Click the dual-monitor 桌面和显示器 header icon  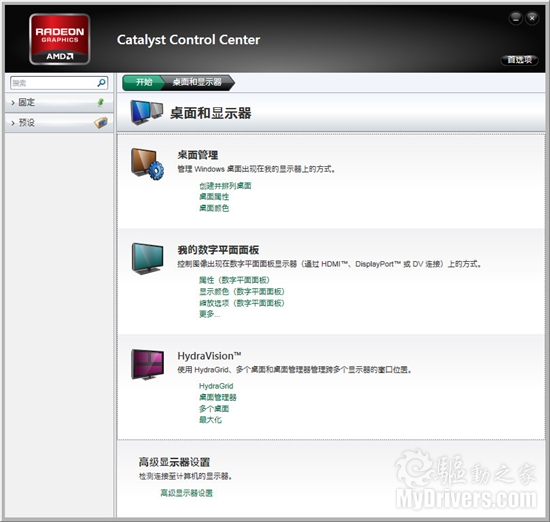(x=146, y=113)
